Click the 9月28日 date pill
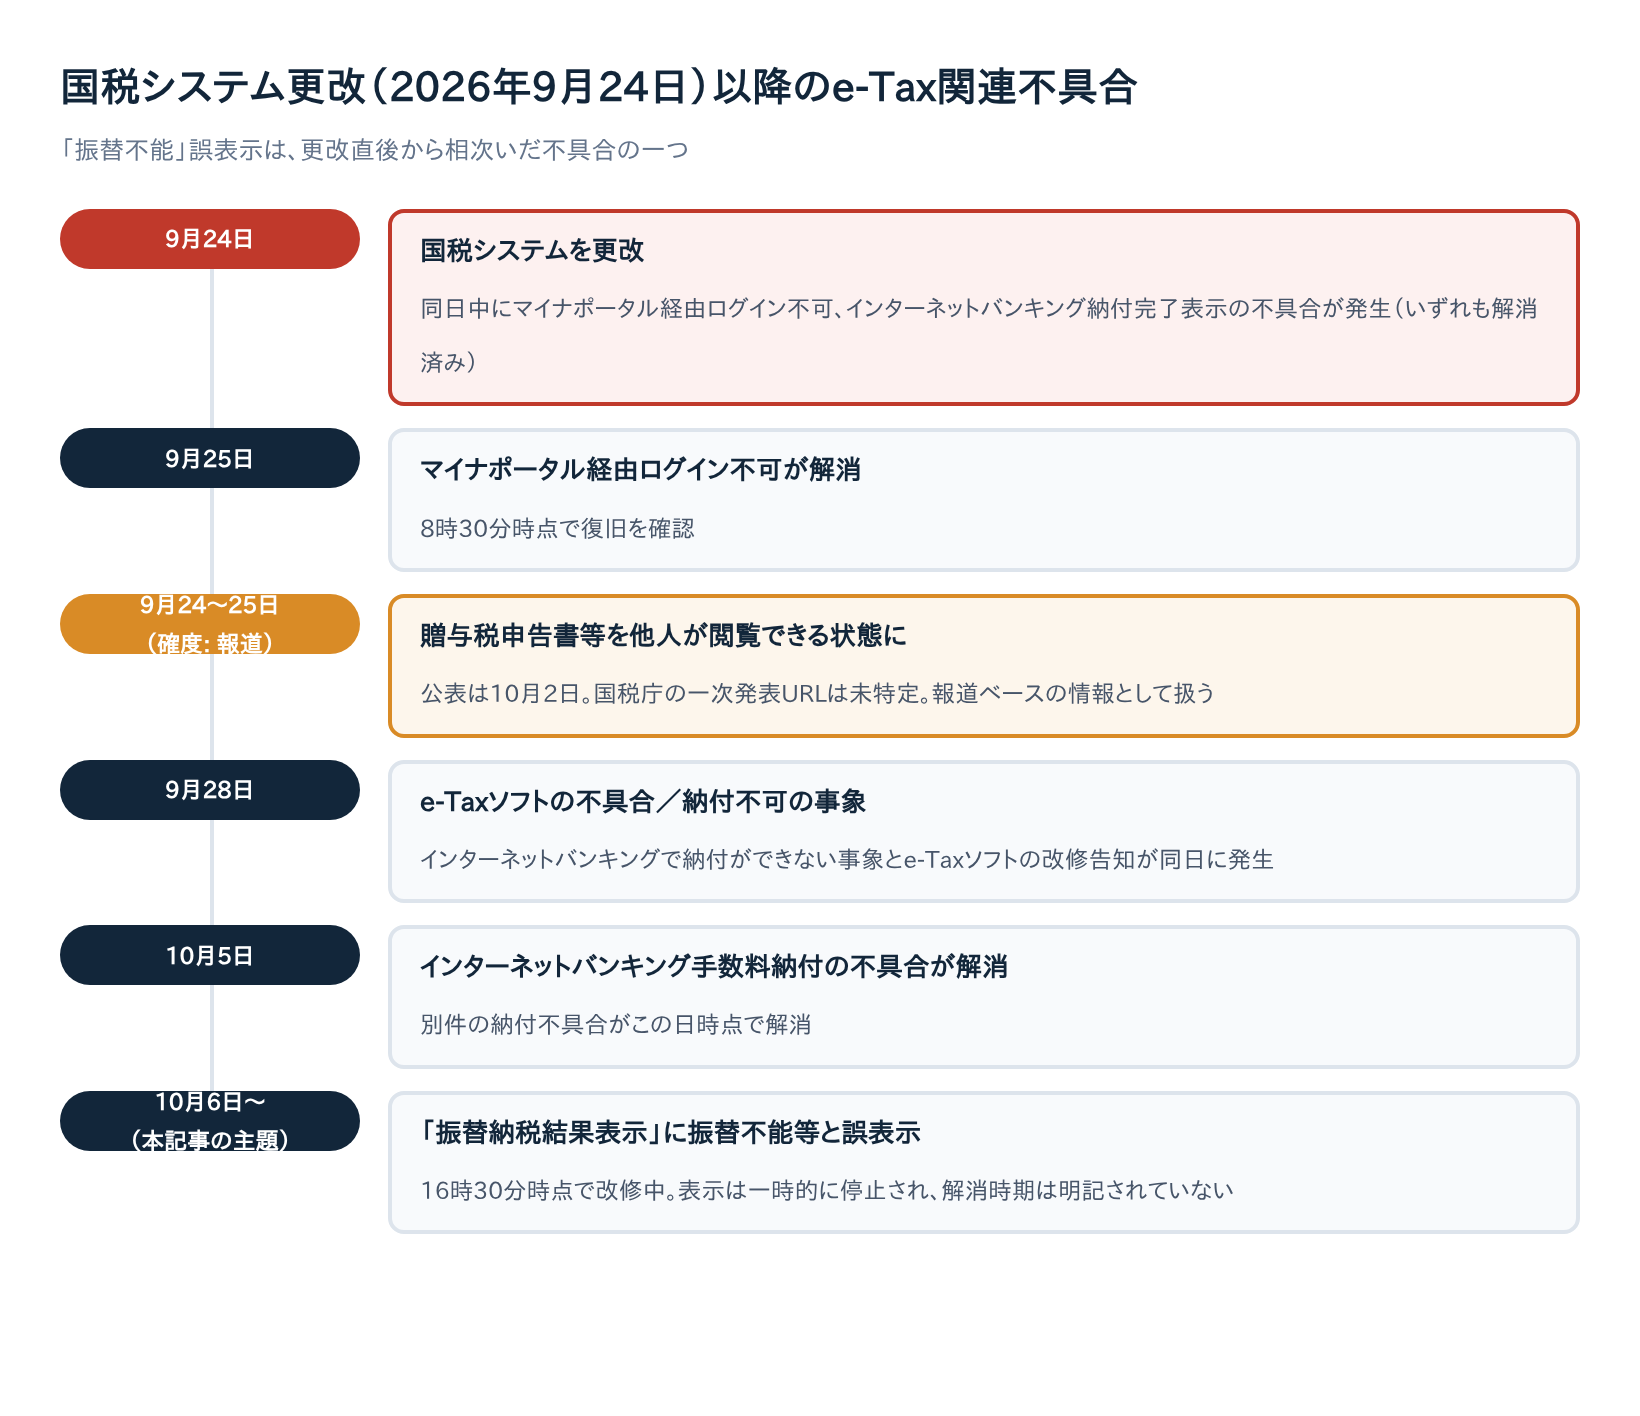1640x1416 pixels. 210,790
